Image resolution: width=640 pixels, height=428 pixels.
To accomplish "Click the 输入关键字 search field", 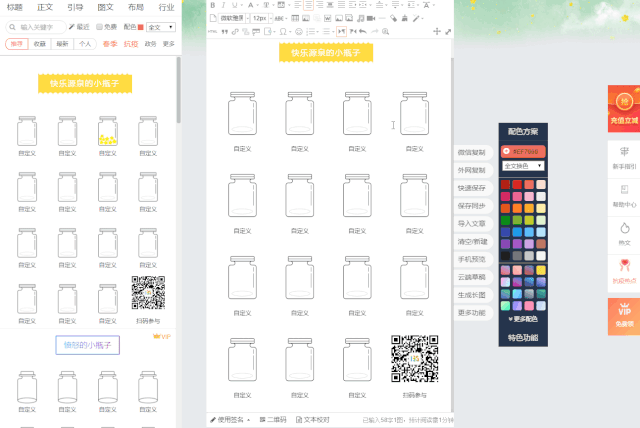I will [40, 27].
